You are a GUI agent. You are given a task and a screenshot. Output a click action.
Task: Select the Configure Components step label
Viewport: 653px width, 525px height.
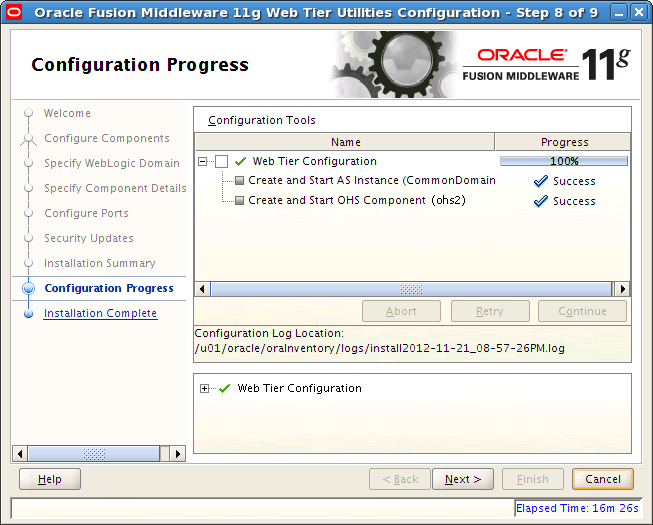click(x=107, y=138)
